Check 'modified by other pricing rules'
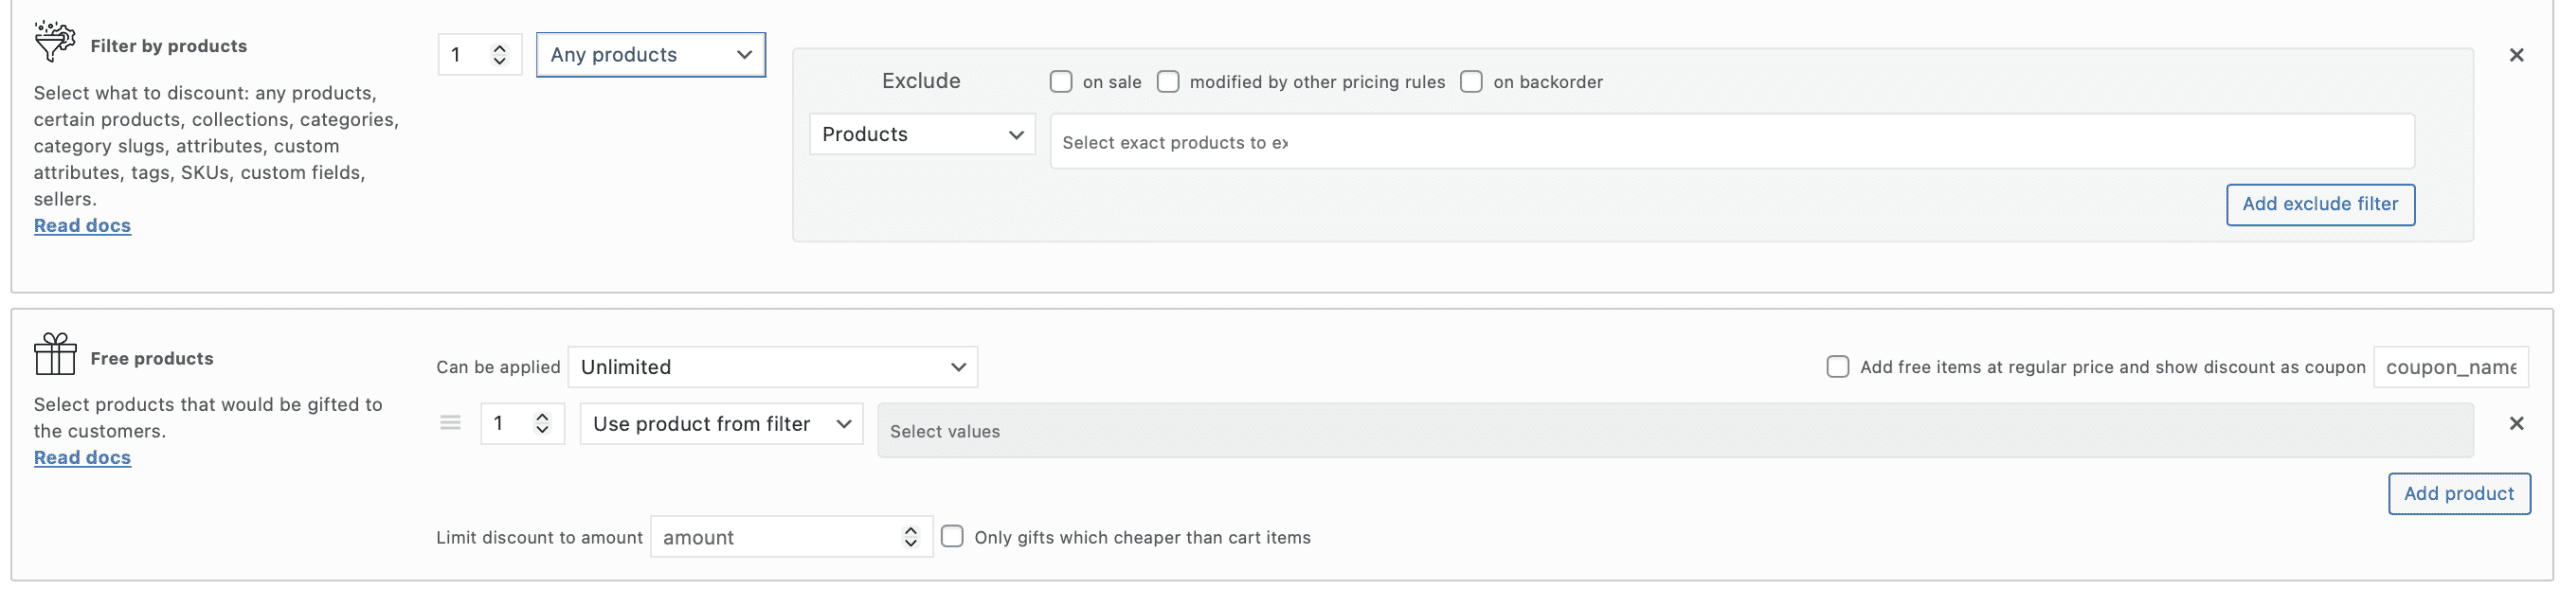Viewport: 2560px width, 589px height. 1168,81
